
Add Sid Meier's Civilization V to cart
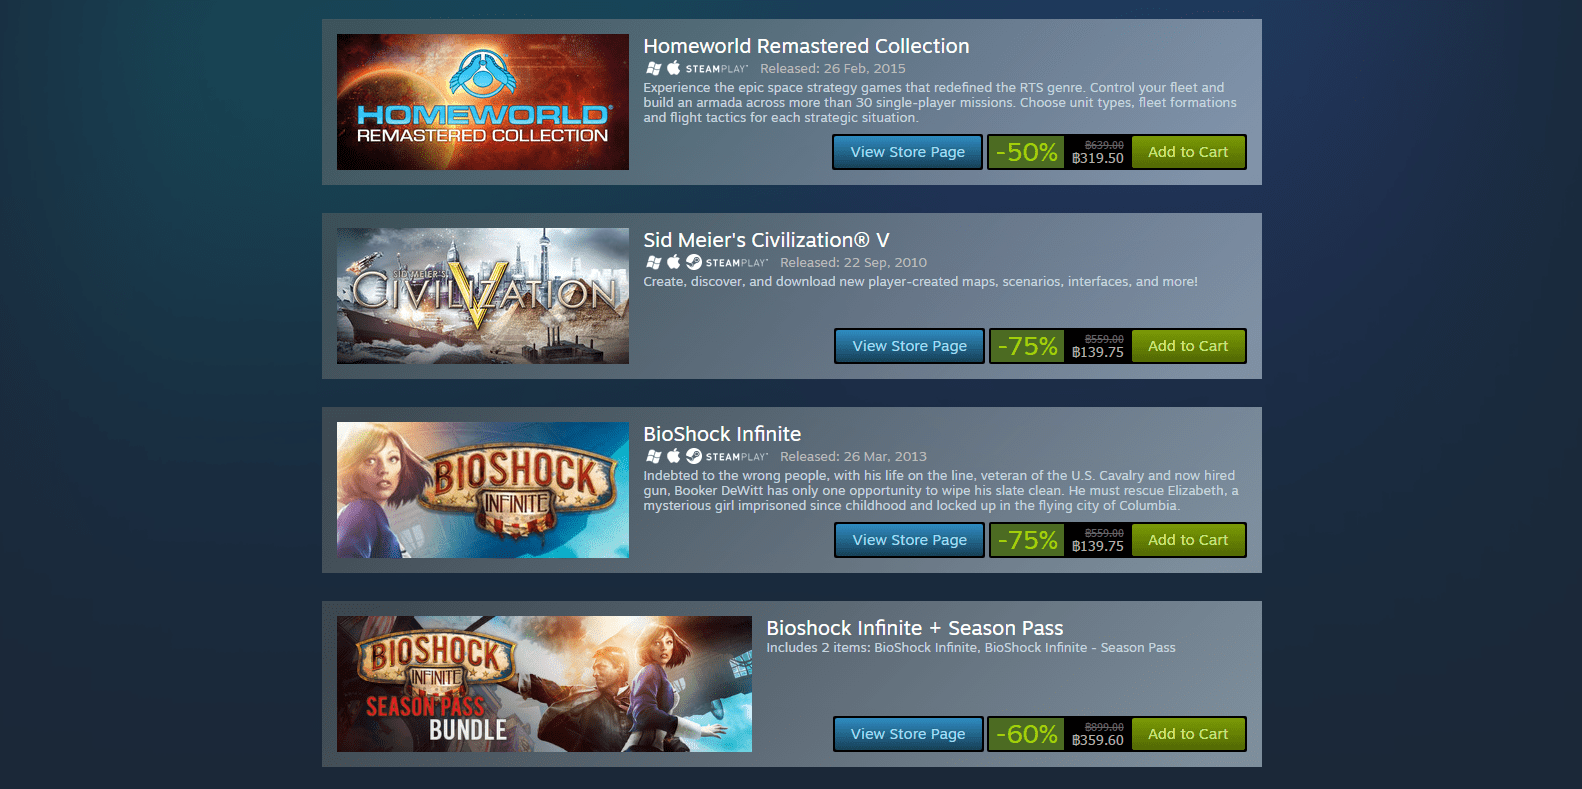pyautogui.click(x=1188, y=346)
